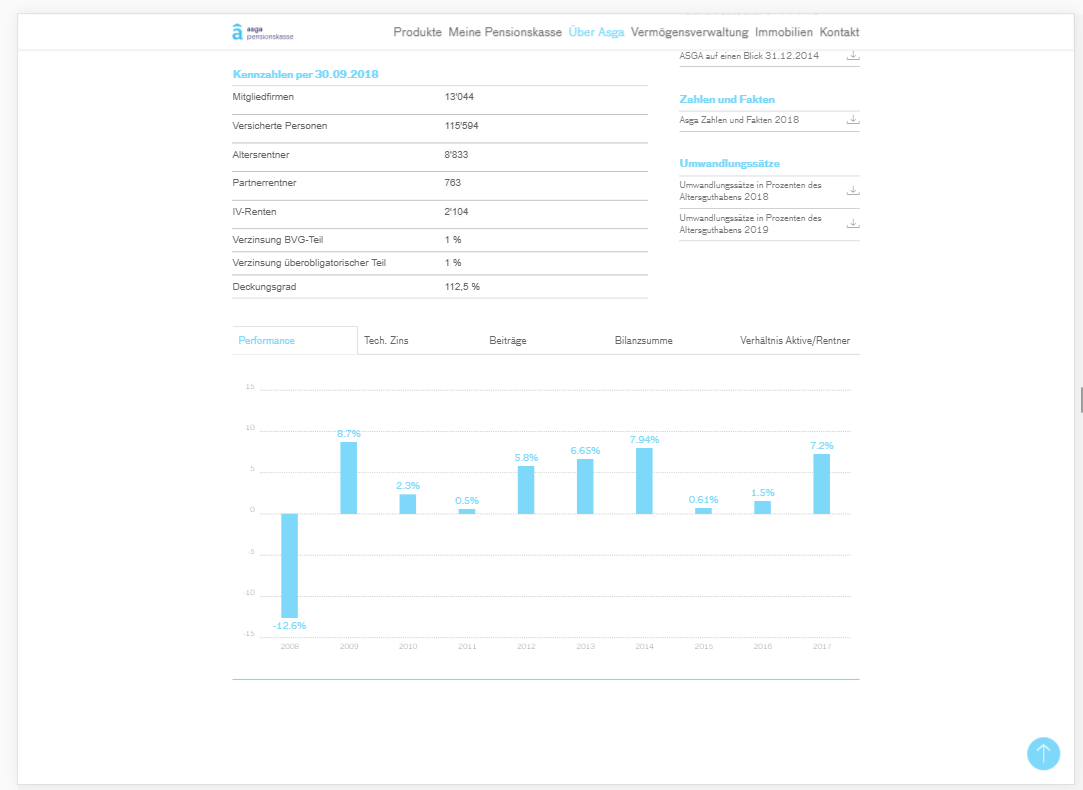
Task: Navigate to Immobilien page
Action: point(784,32)
